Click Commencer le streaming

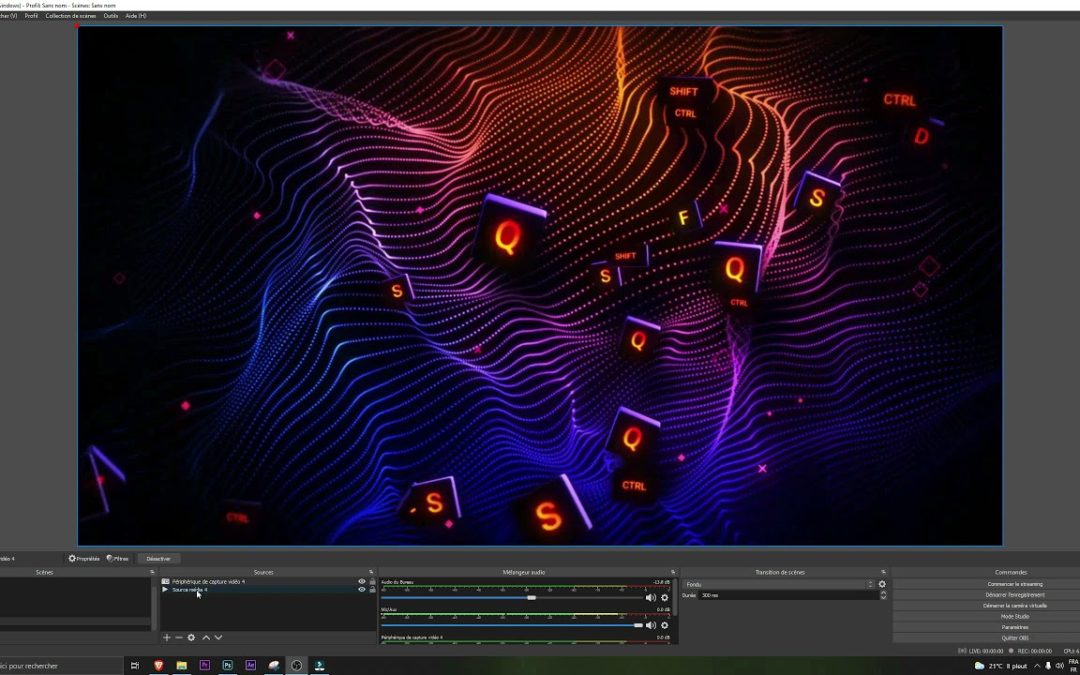[x=1015, y=583]
